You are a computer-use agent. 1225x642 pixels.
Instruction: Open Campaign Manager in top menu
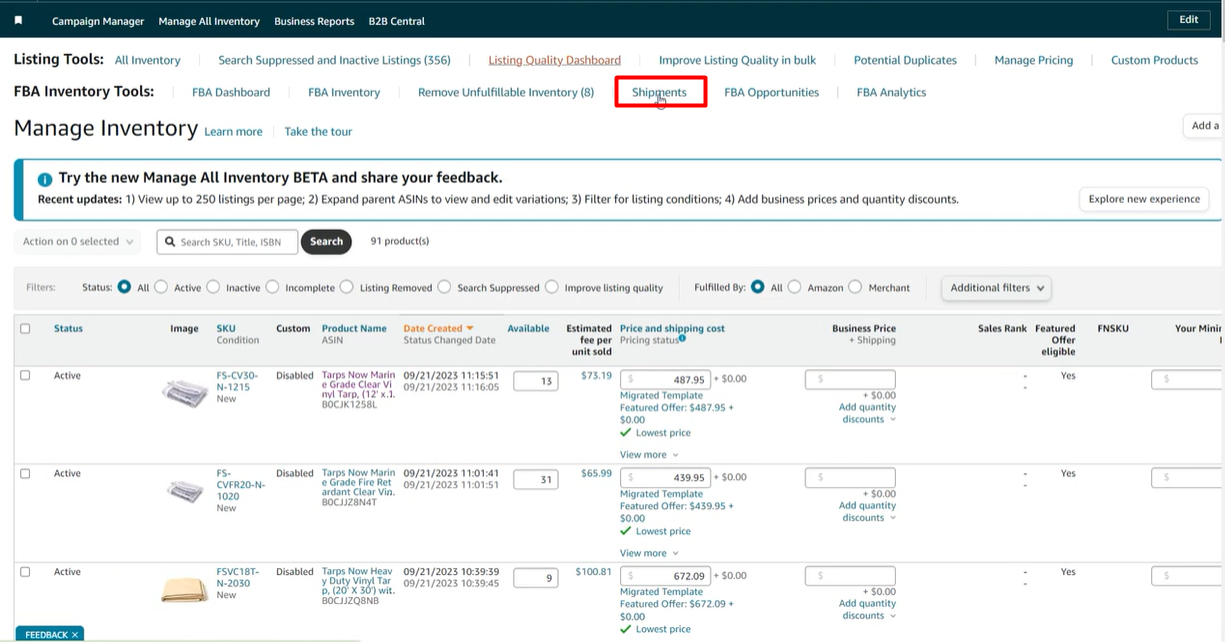pyautogui.click(x=98, y=21)
